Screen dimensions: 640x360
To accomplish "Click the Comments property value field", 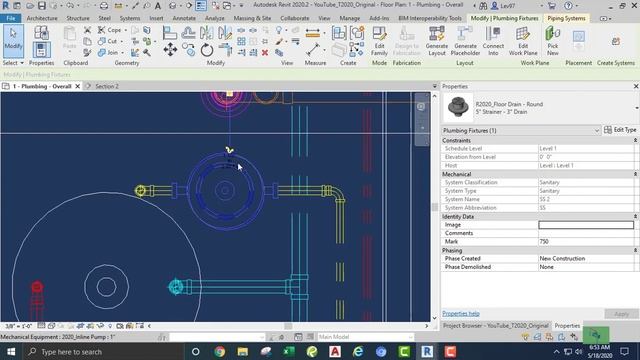I will tap(586, 233).
